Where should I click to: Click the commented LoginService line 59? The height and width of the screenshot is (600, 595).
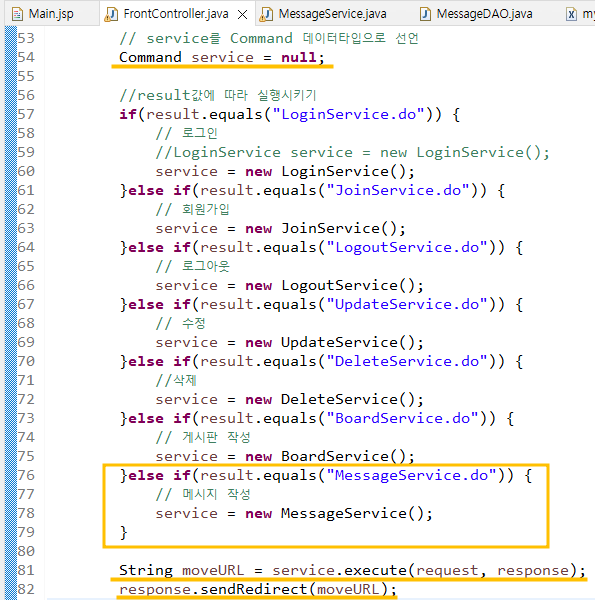(x=352, y=152)
